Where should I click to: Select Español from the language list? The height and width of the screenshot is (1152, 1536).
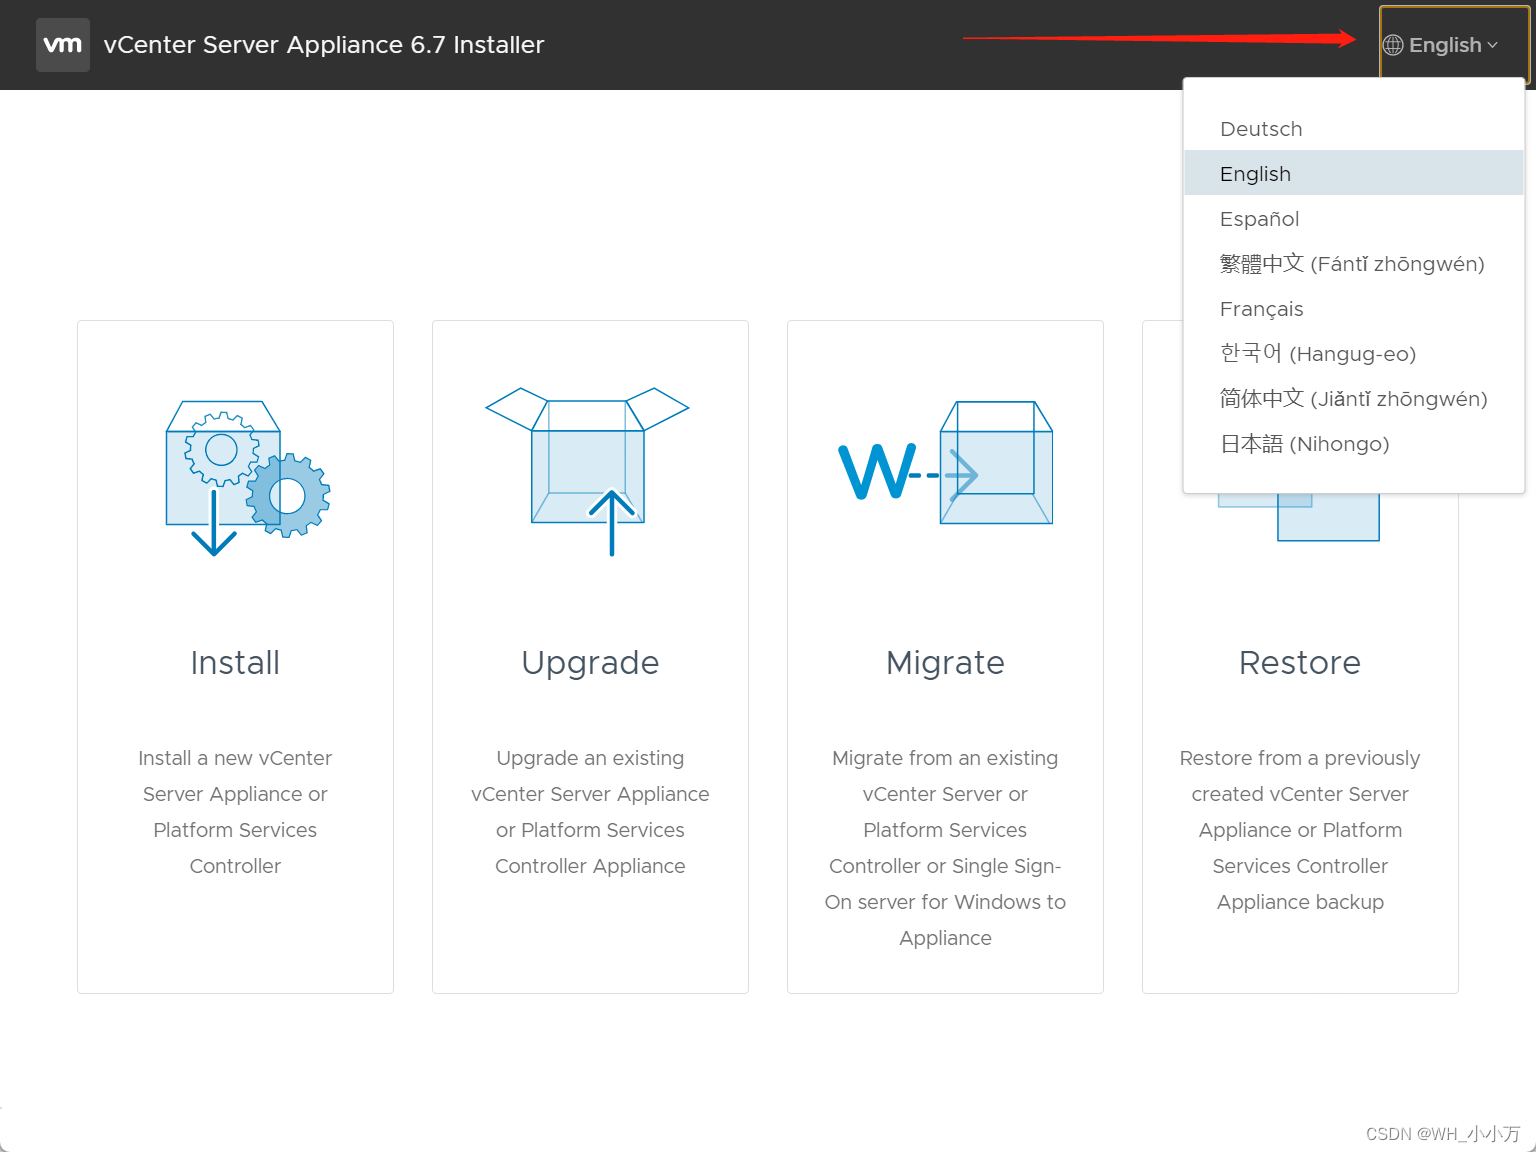coord(1354,219)
